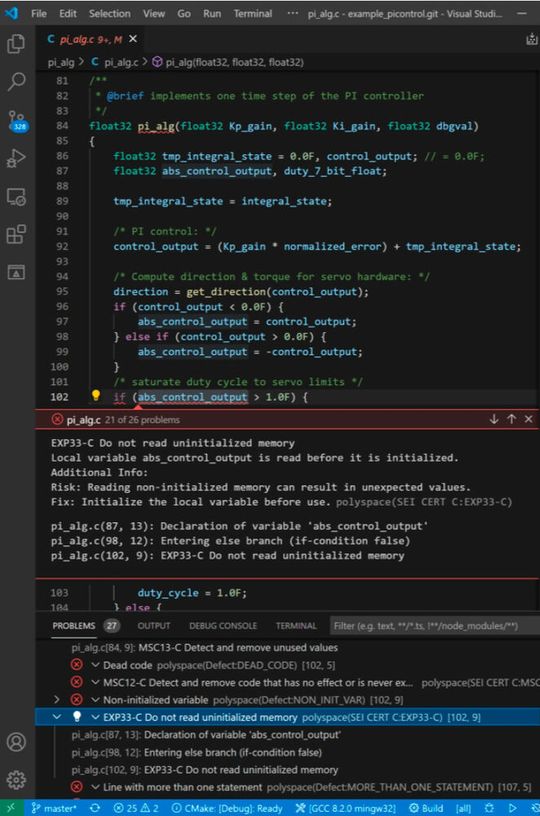Go to previous problem arrow in peek view
The height and width of the screenshot is (816, 540).
point(511,419)
